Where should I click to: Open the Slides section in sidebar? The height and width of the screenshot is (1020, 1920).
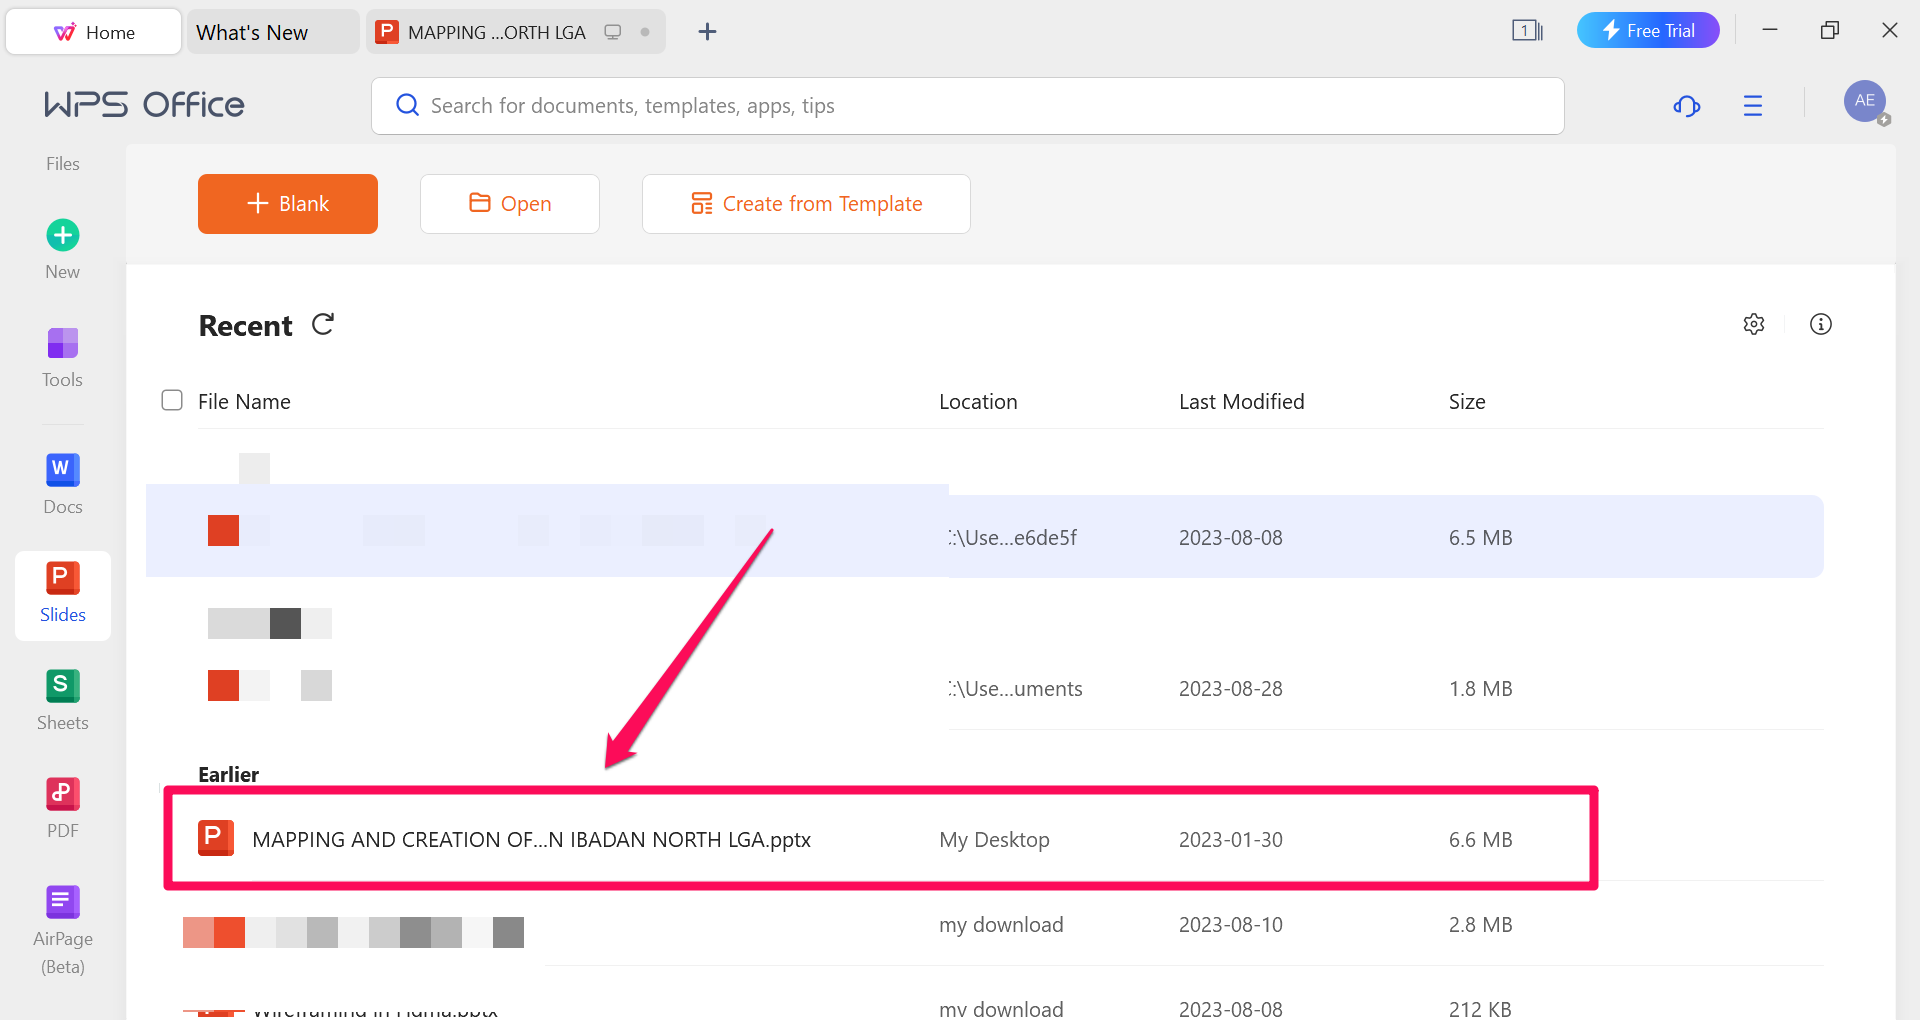point(62,594)
